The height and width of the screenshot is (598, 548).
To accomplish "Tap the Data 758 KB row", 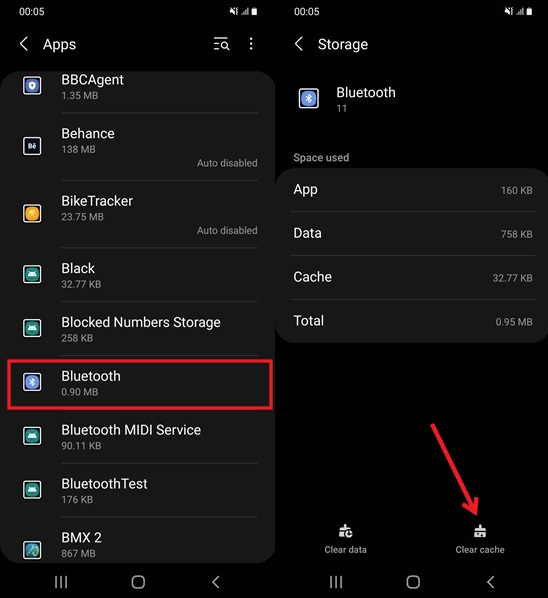I will 413,233.
